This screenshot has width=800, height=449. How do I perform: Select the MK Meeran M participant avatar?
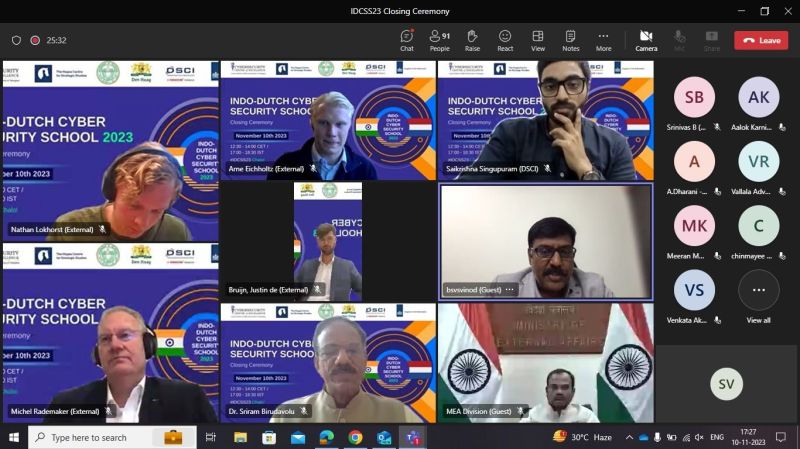tap(694, 226)
